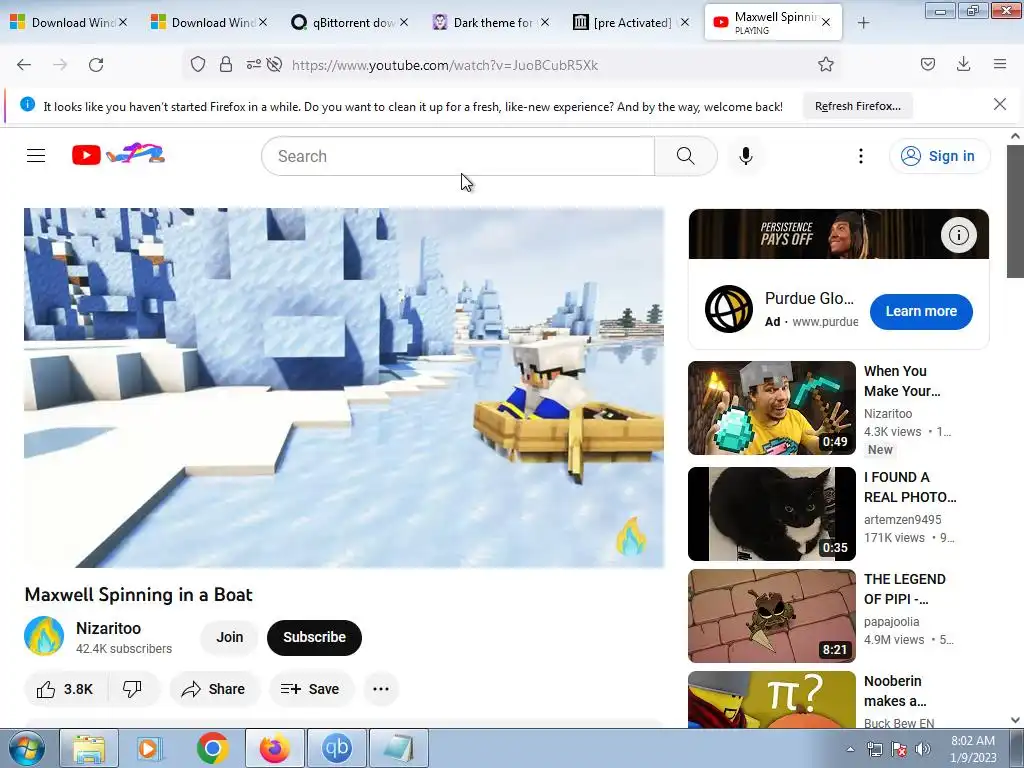Start voice search with microphone icon
Screen dimensions: 1024x768
[x=746, y=156]
